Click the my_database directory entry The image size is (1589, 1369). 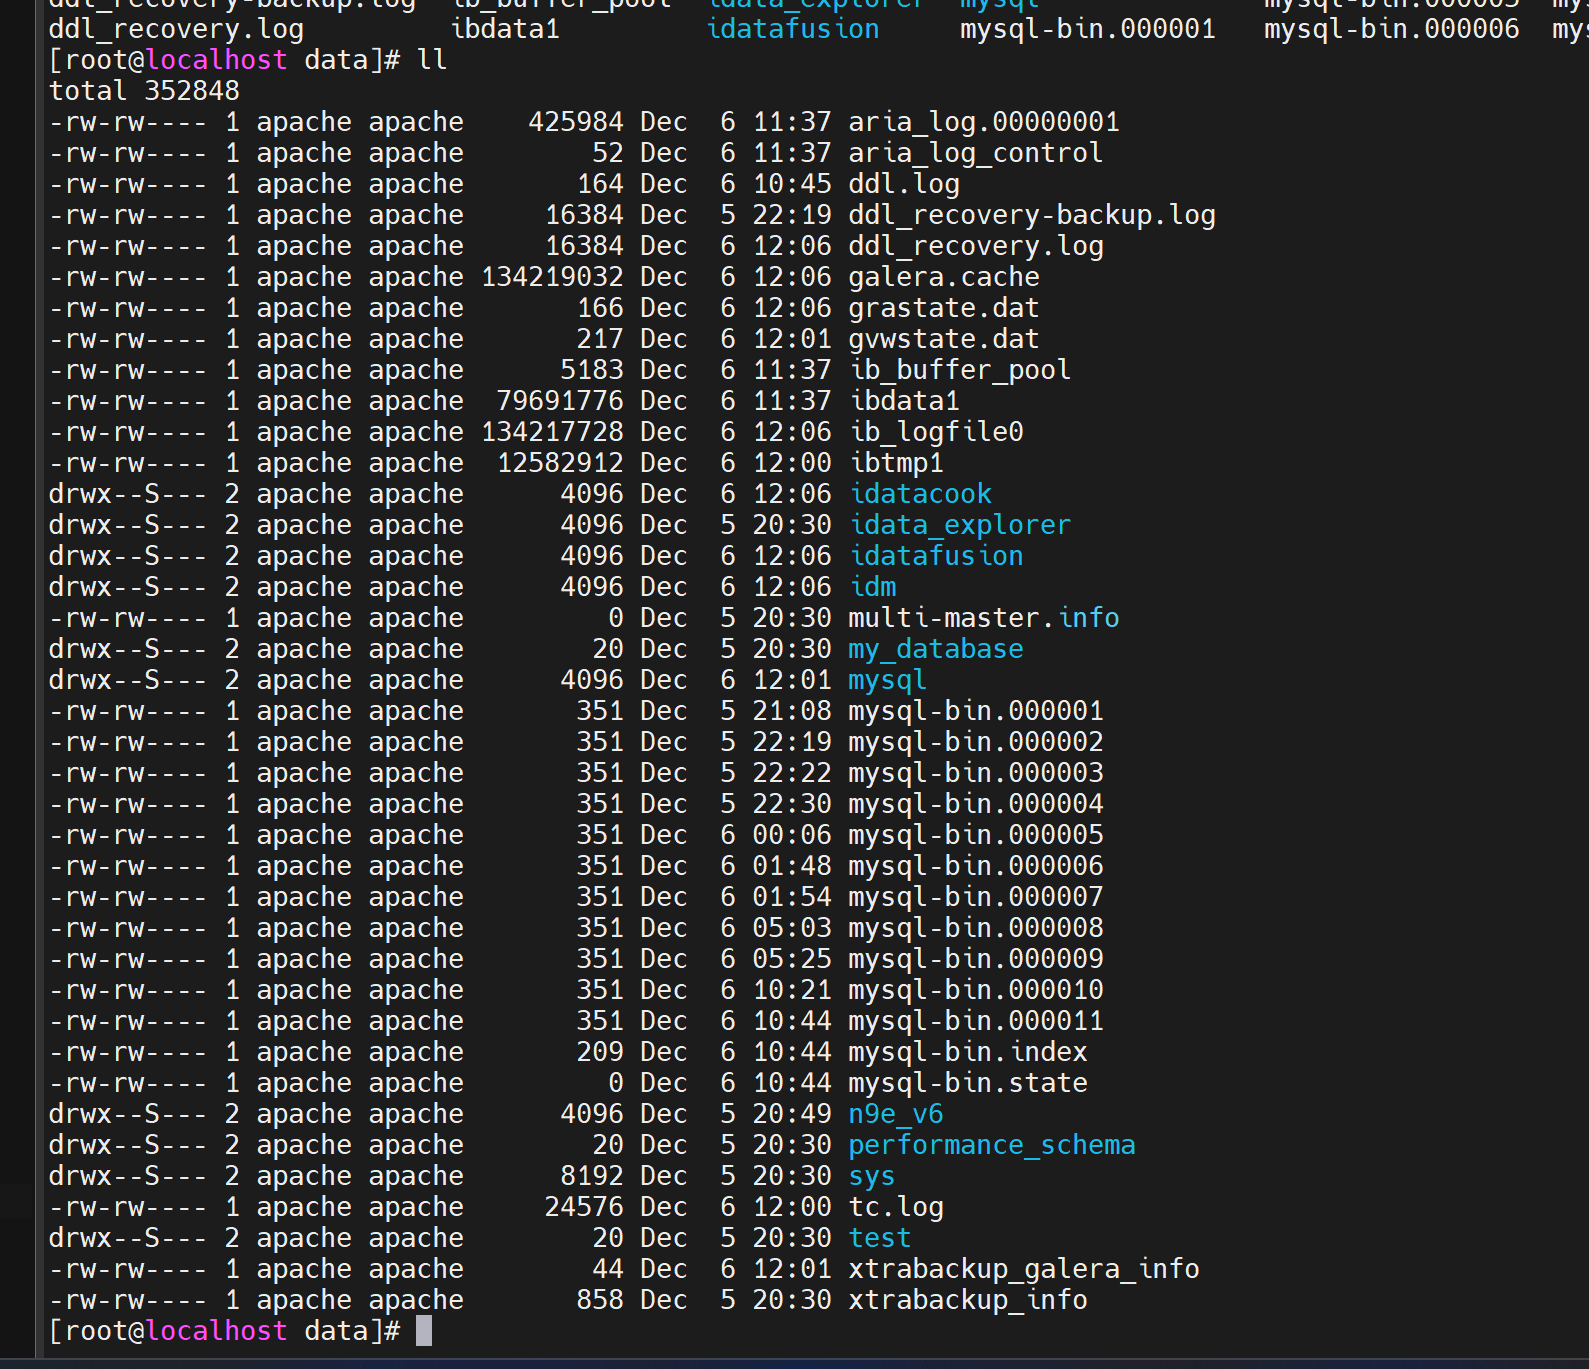point(935,649)
